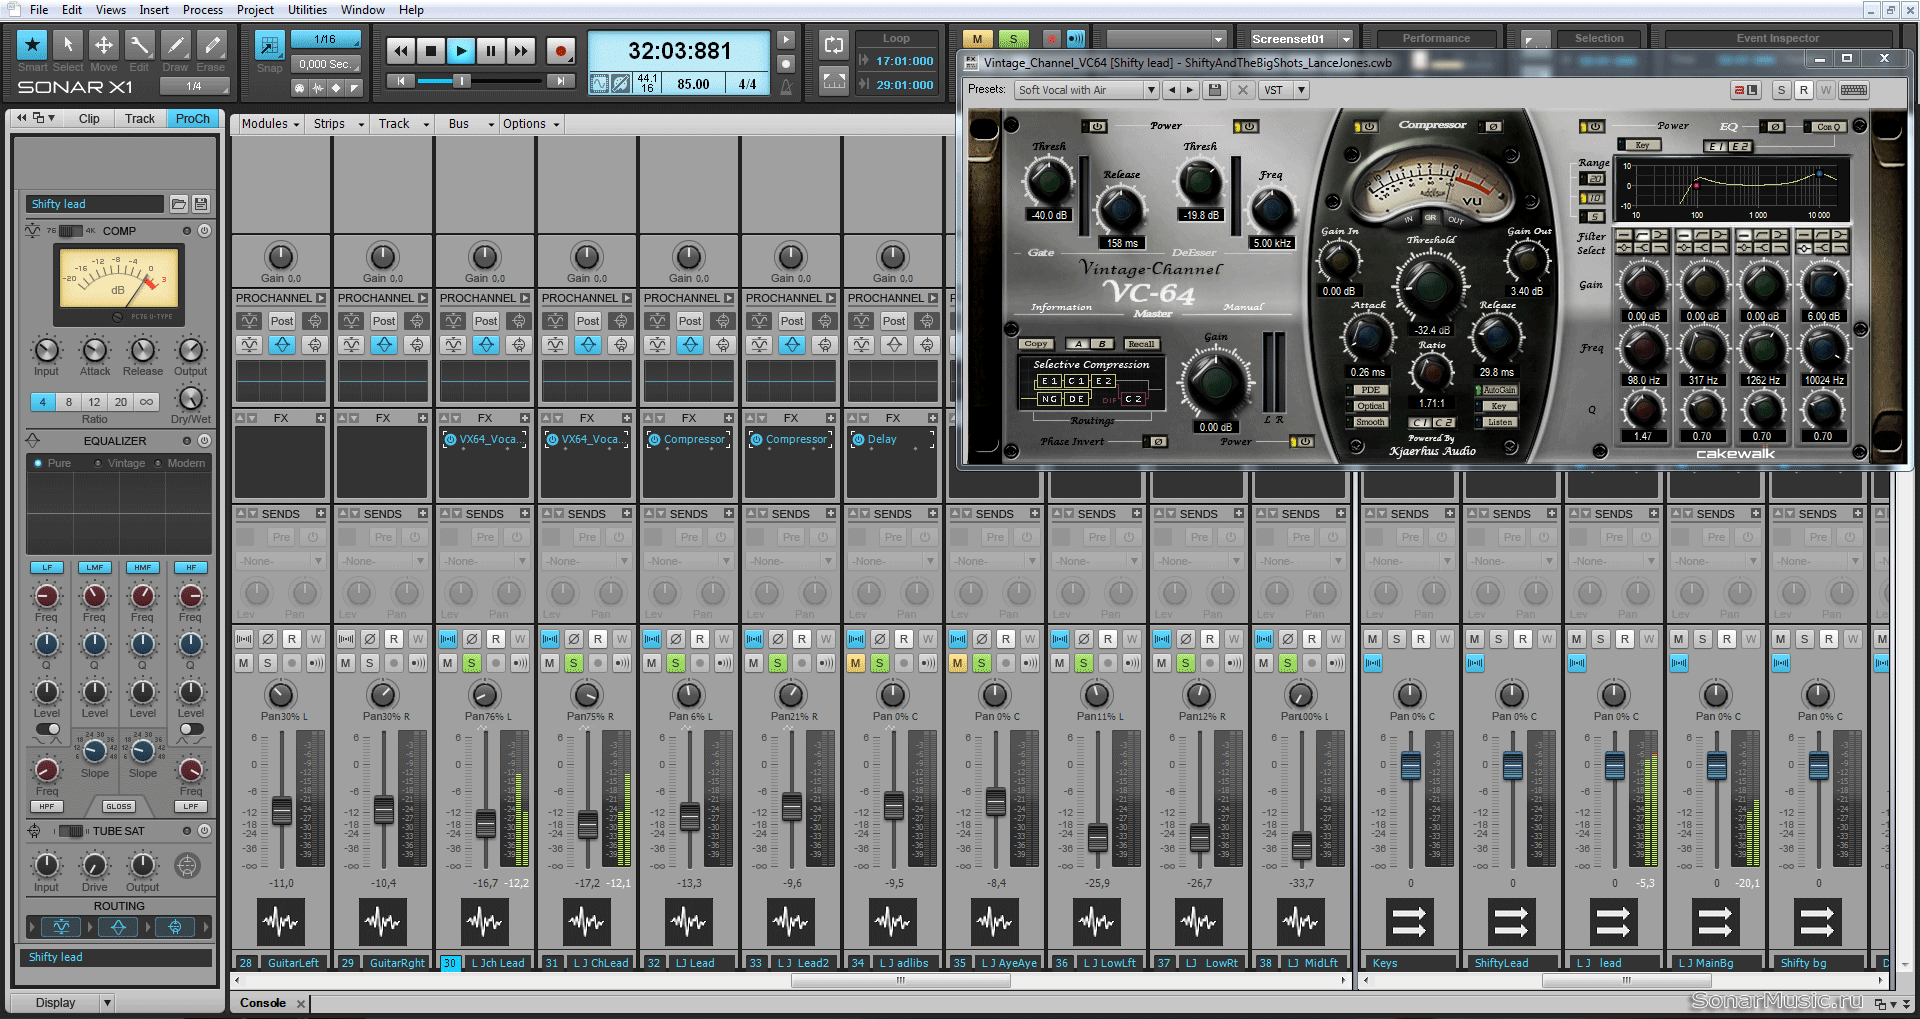
Task: Mute the GuitarLeft channel strip
Action: pyautogui.click(x=244, y=663)
